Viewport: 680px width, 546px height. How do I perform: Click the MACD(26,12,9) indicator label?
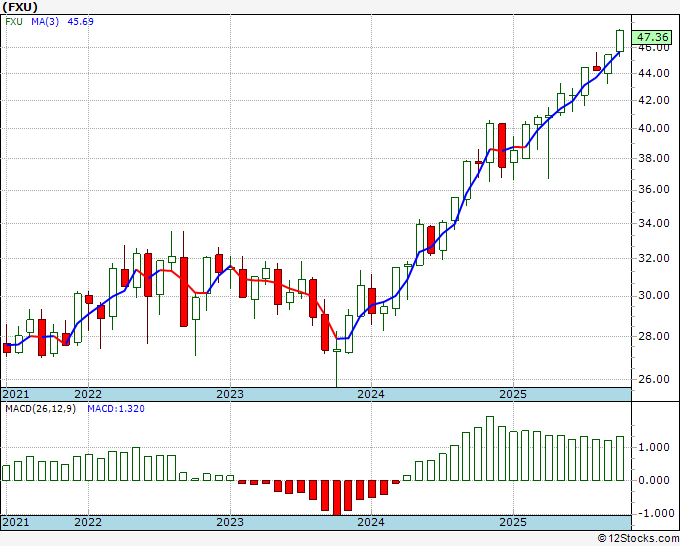click(x=40, y=409)
